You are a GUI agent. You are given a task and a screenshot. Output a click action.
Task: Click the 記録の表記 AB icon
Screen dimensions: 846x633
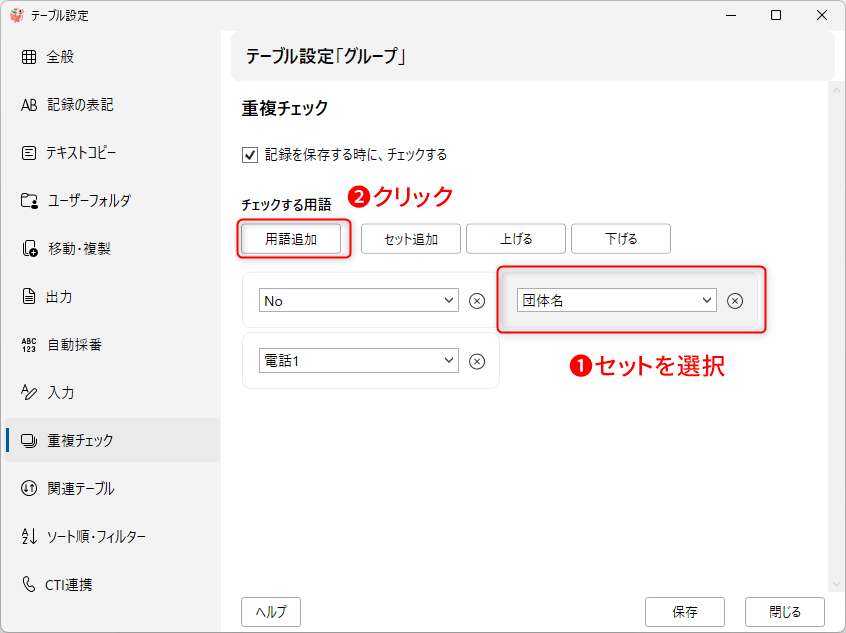pyautogui.click(x=29, y=105)
